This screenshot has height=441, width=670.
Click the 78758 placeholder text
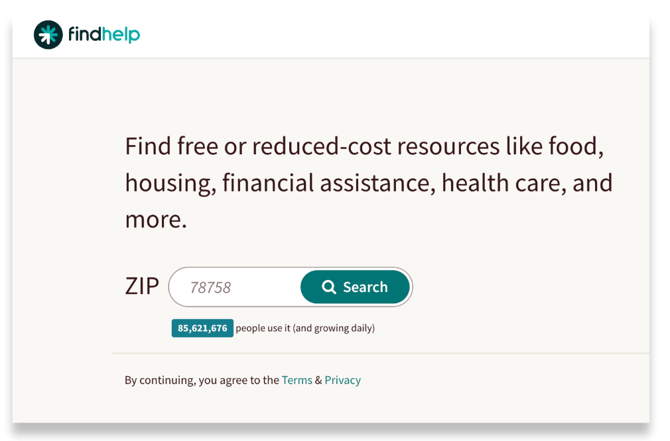[210, 287]
